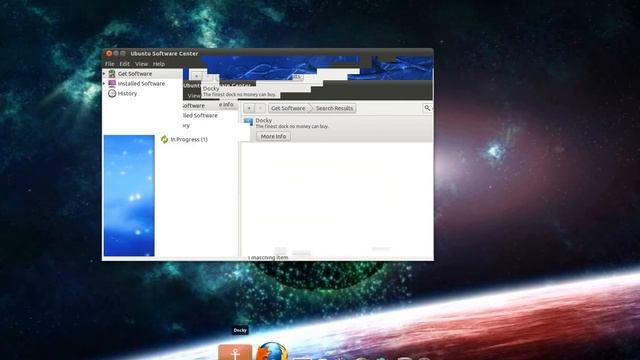Click the Get Software sidebar icon
Viewport: 640px width, 360px height.
point(112,73)
